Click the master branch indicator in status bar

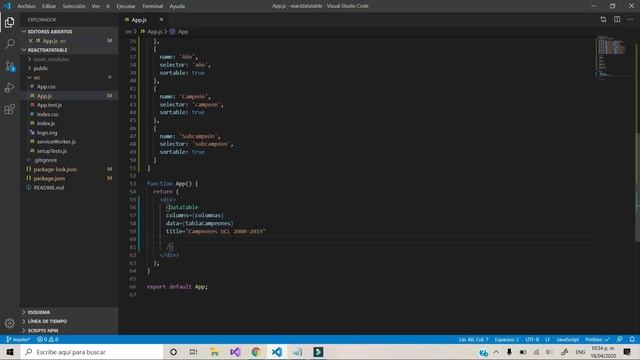tap(18, 340)
